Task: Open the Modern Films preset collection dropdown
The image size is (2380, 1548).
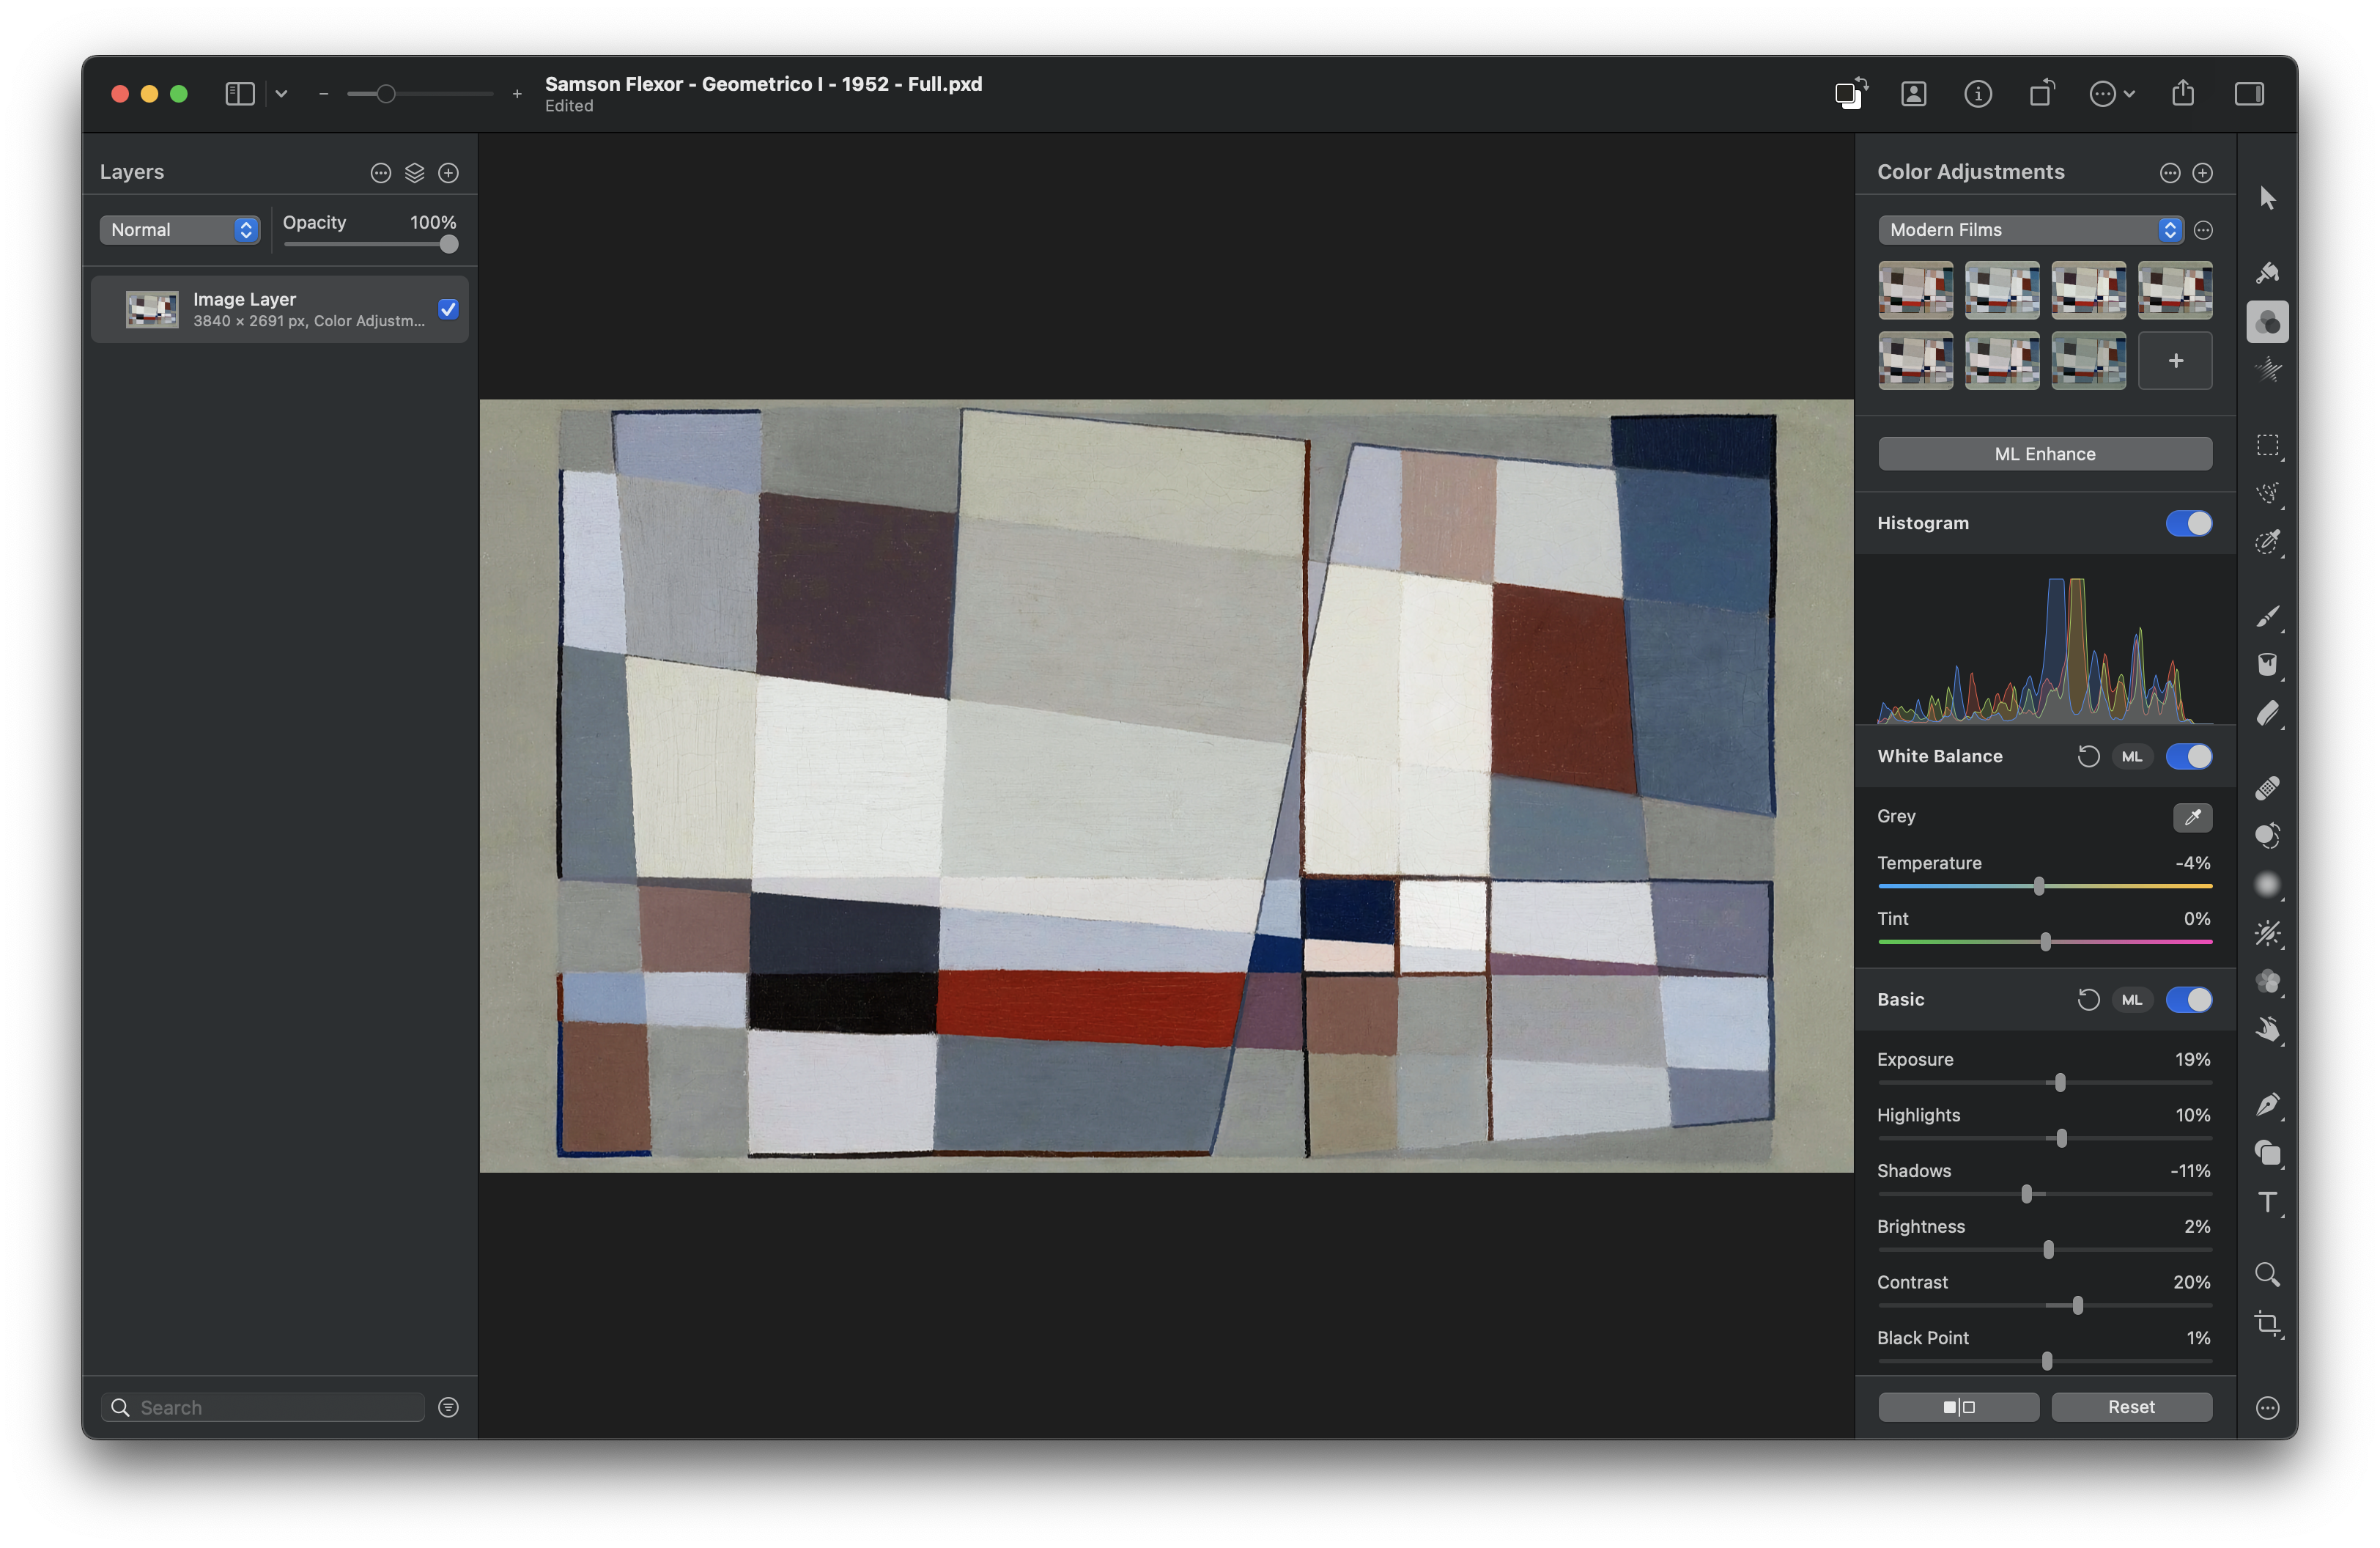Action: pos(2030,230)
